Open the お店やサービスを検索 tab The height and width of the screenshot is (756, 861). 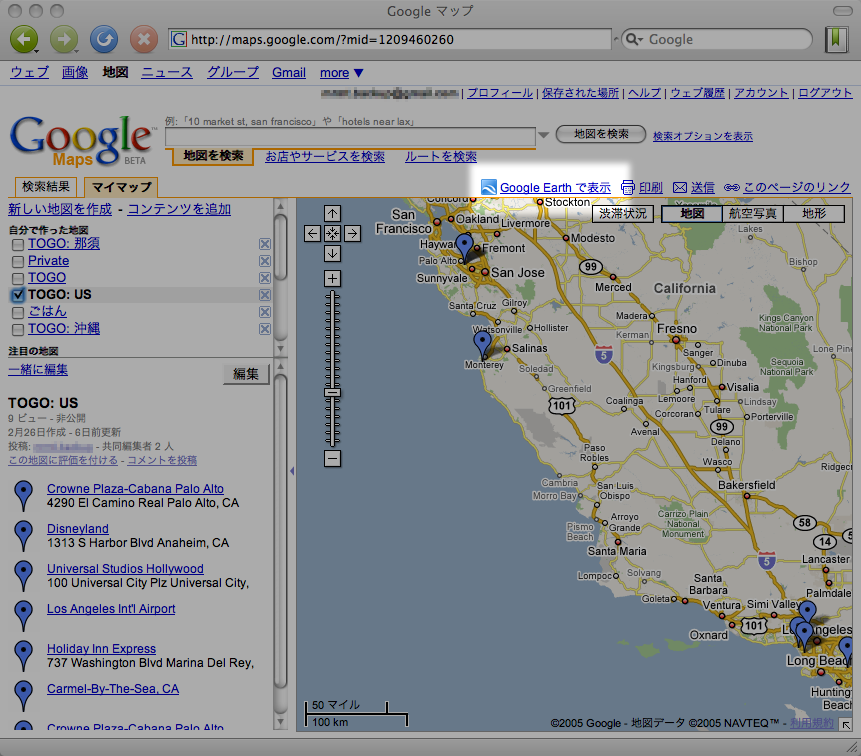(325, 156)
